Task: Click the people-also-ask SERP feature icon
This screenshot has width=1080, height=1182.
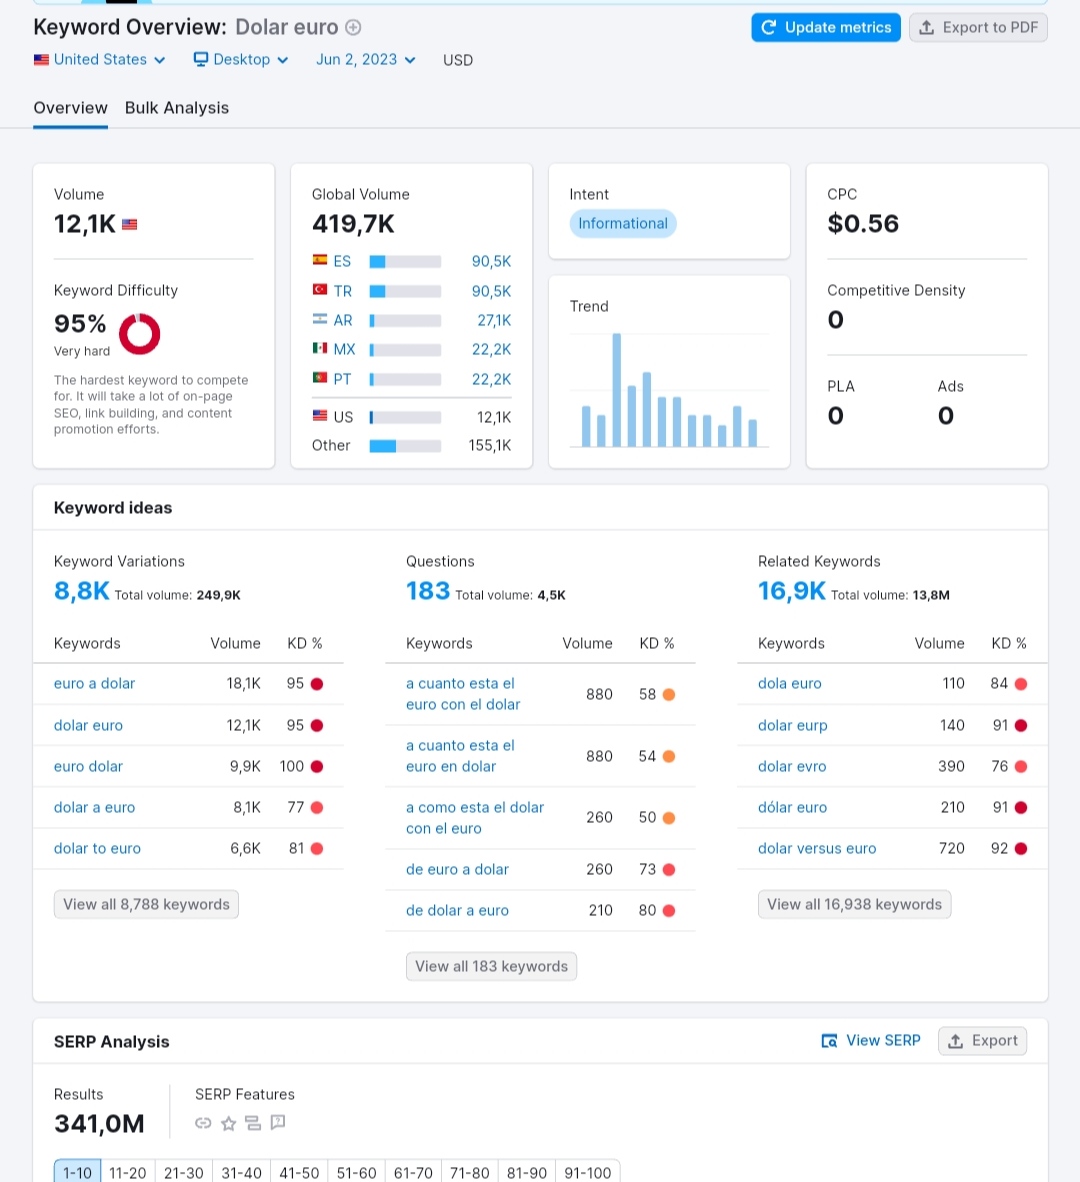Action: point(278,1122)
